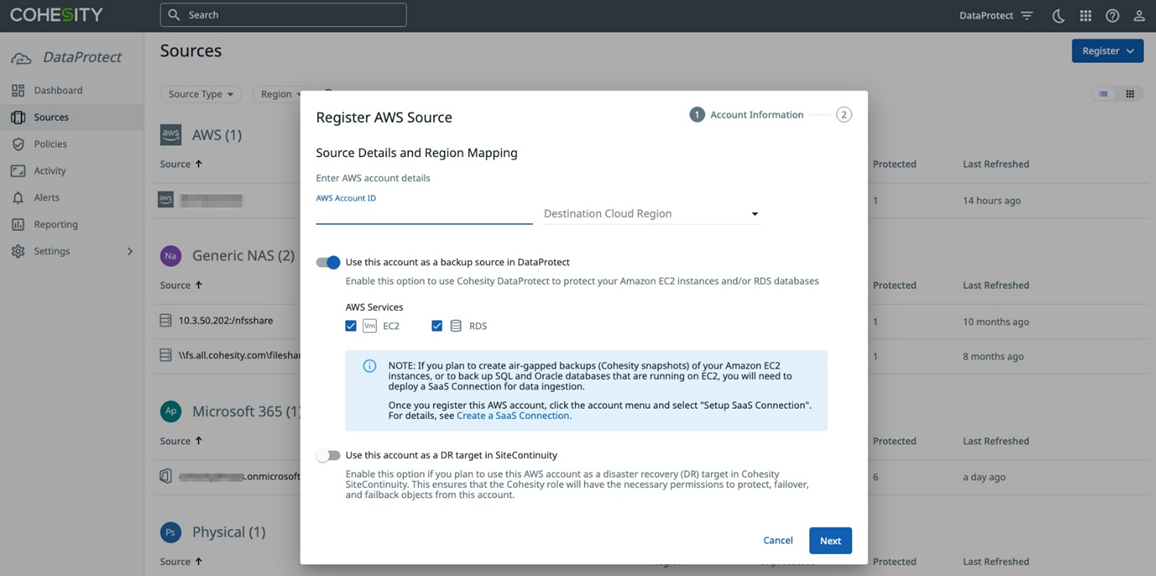Image resolution: width=1156 pixels, height=576 pixels.
Task: Open Dashboard in the sidebar
Action: tap(72, 91)
